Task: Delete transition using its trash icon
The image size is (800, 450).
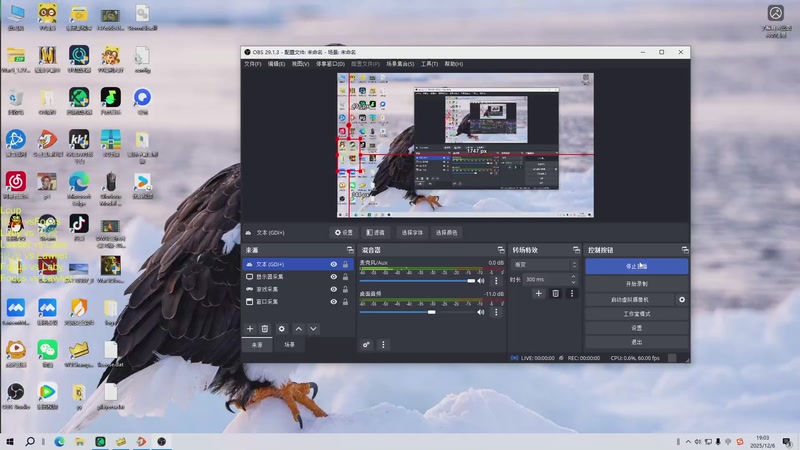Action: (x=556, y=293)
